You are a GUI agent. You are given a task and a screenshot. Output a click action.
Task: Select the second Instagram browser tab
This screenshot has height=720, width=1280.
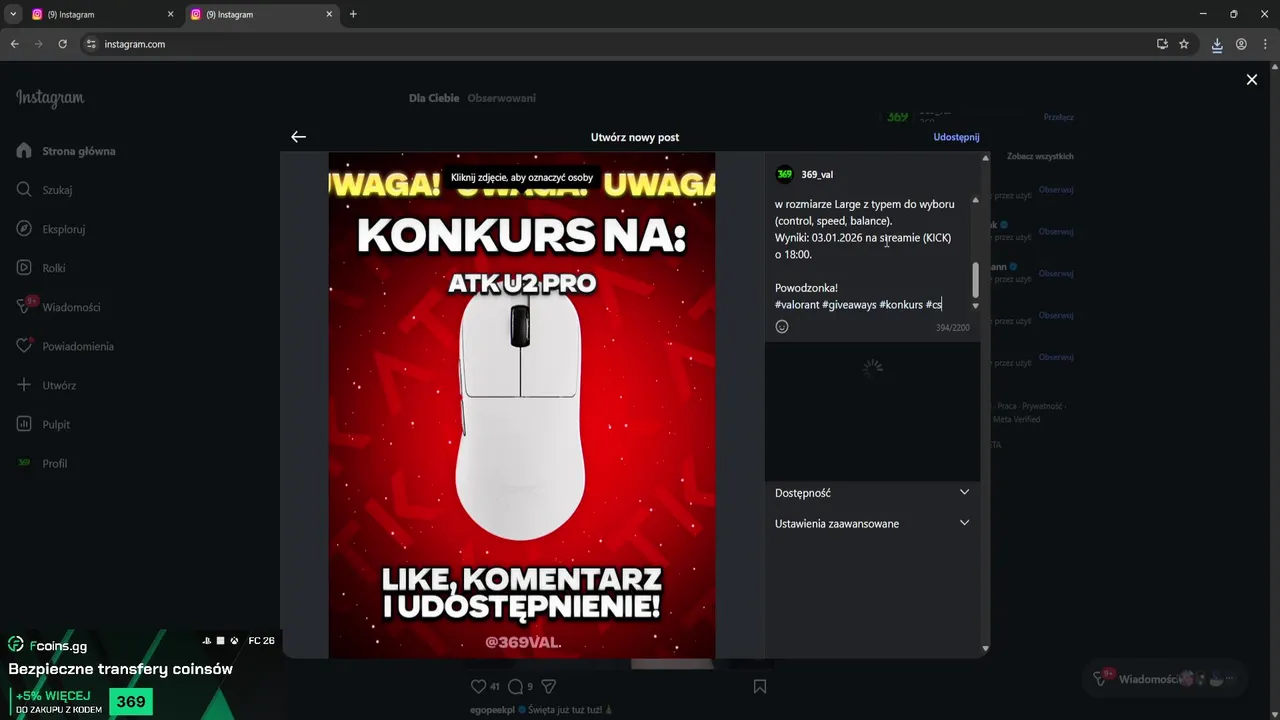click(262, 14)
